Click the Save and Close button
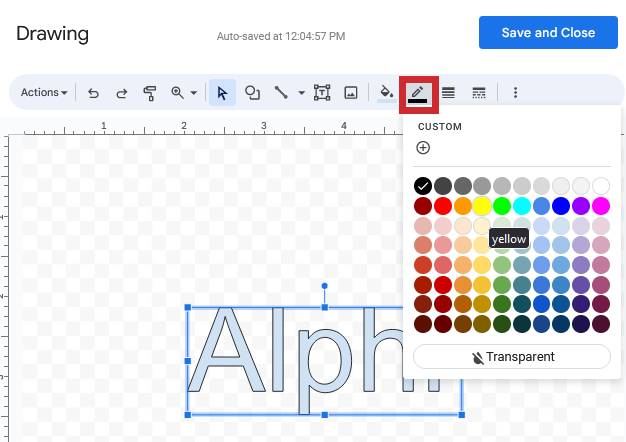This screenshot has width=626, height=442. point(548,32)
